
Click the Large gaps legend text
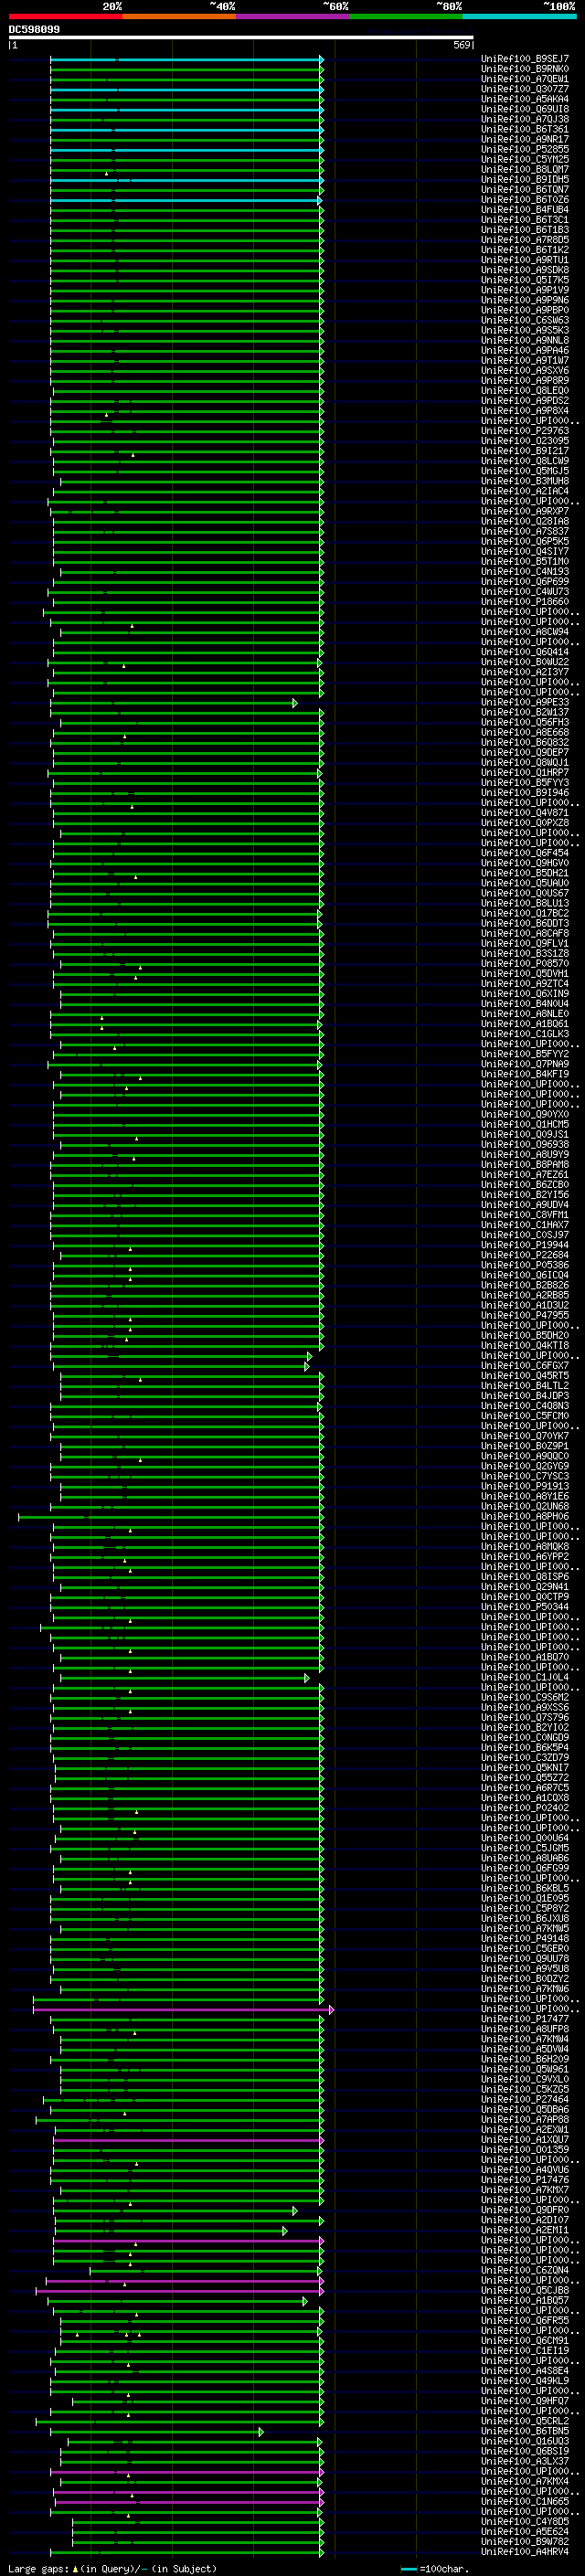pyautogui.click(x=112, y=2569)
